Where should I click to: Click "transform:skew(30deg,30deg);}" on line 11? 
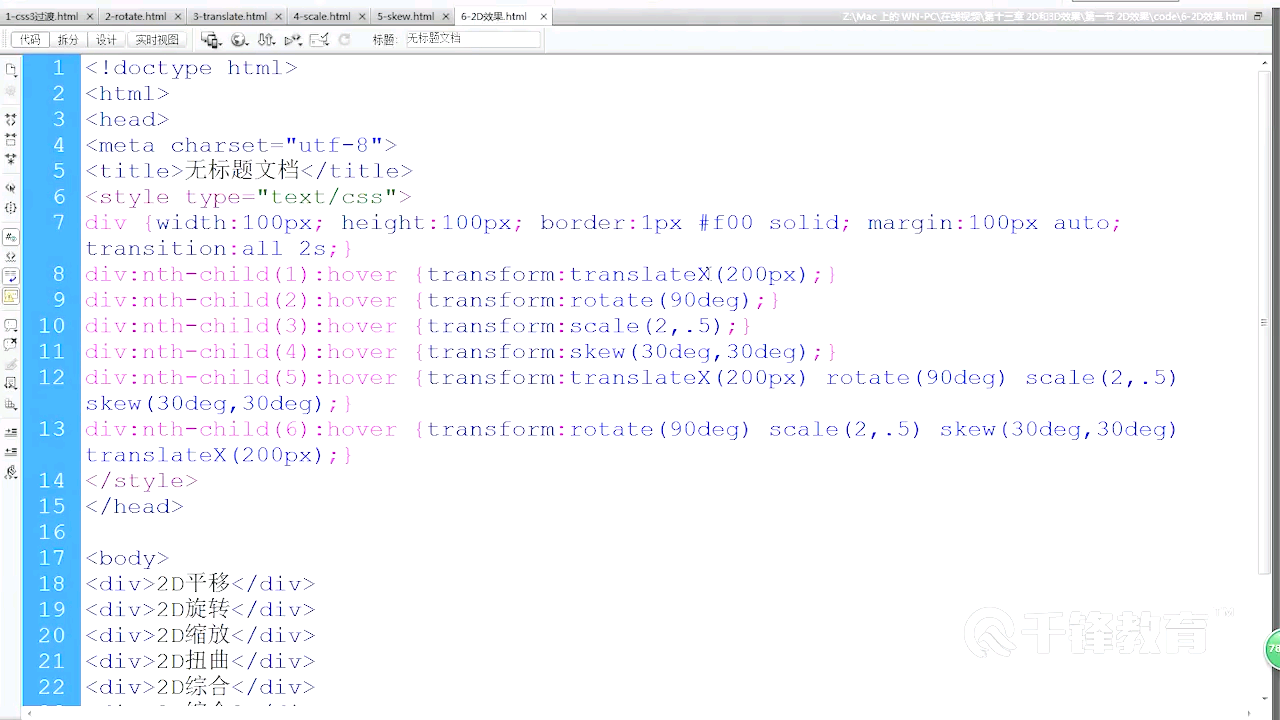tap(632, 352)
